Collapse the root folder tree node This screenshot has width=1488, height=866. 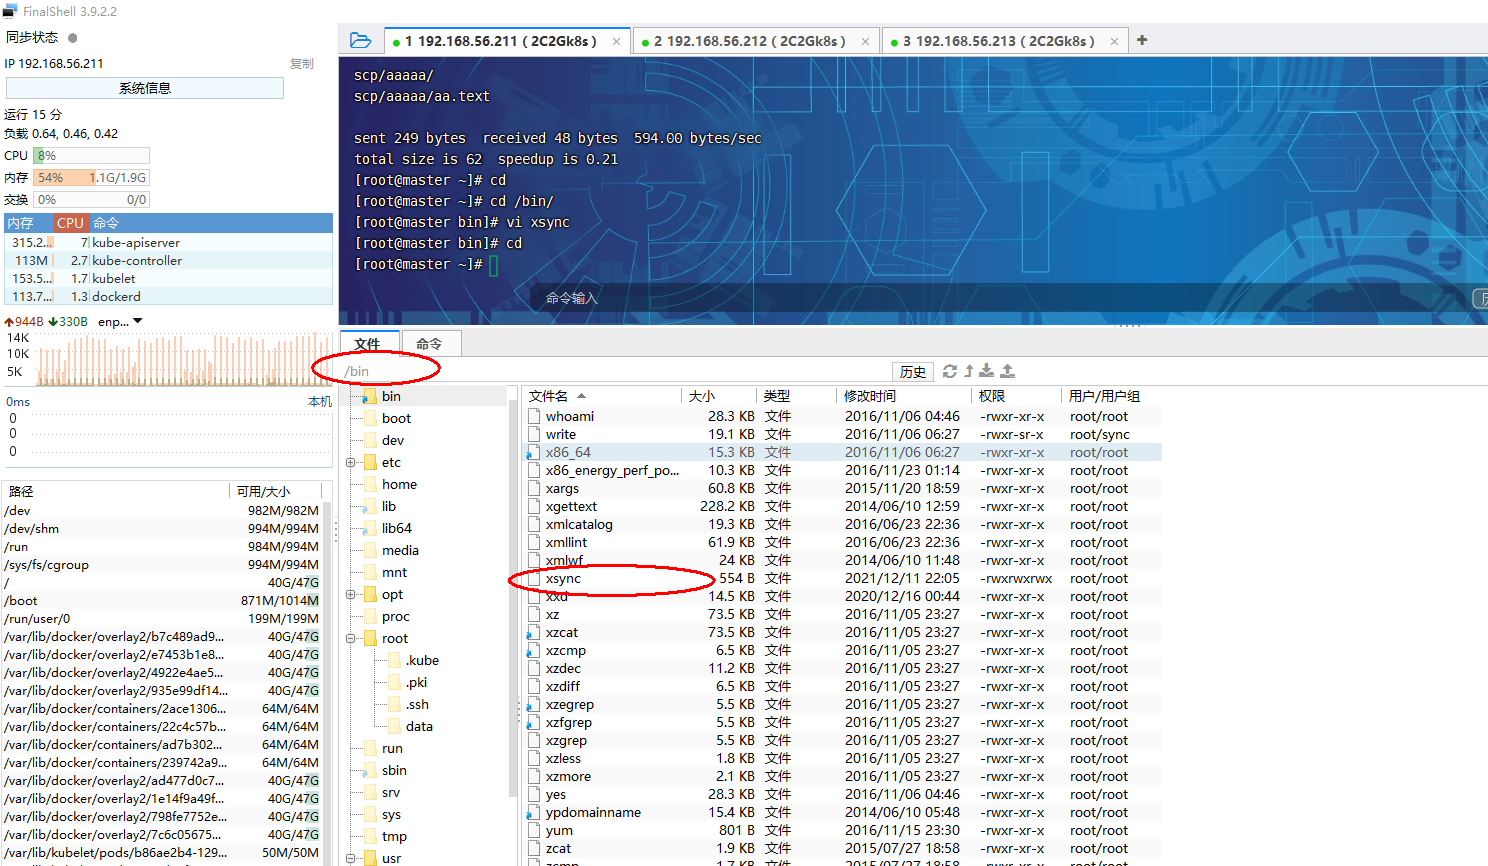point(351,638)
